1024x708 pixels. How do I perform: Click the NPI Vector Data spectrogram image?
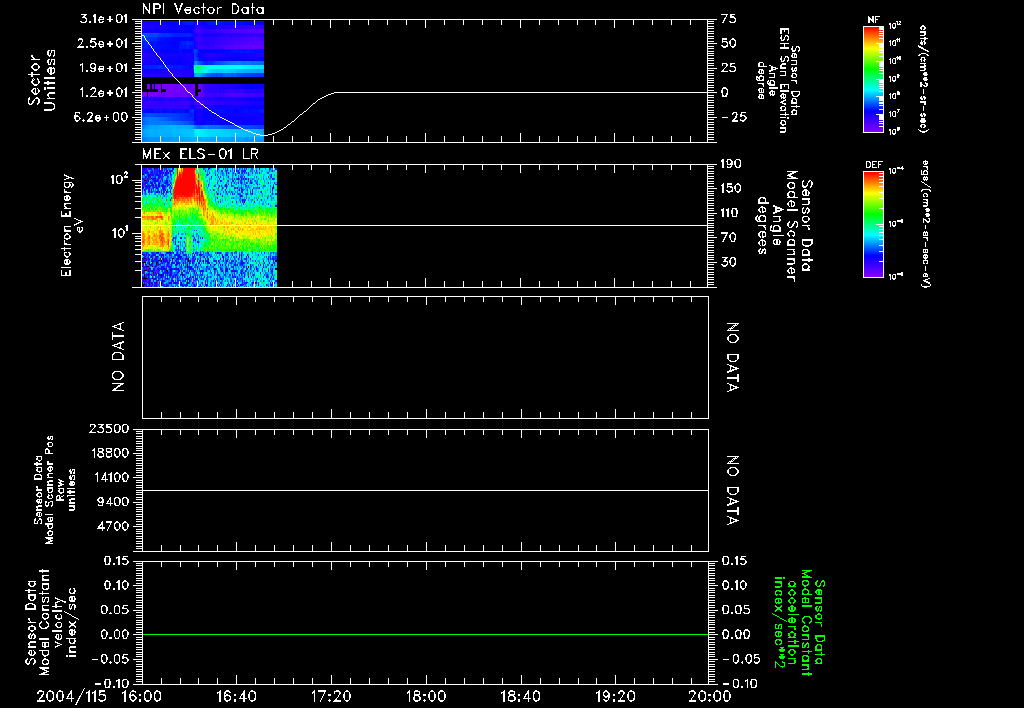click(203, 81)
